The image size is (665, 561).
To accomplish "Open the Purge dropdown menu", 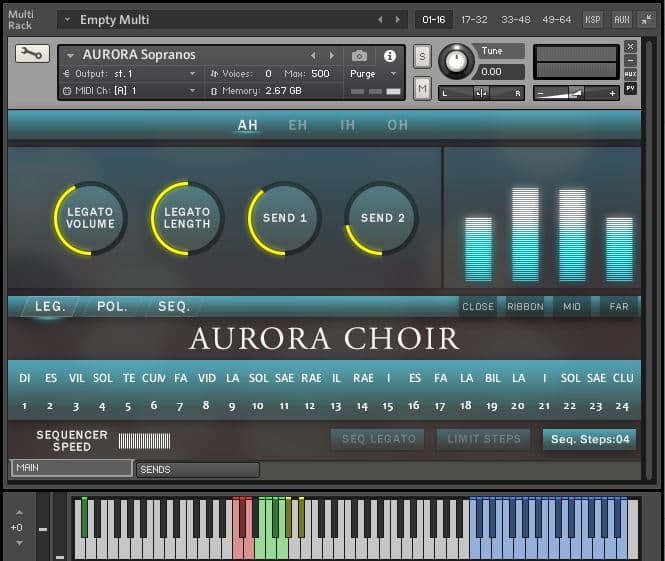I will (373, 74).
